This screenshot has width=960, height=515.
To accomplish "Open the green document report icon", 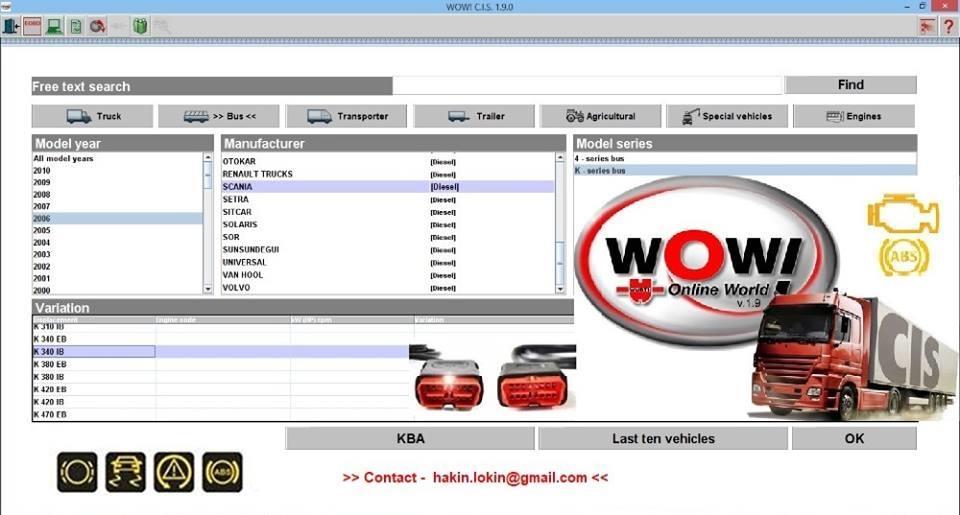I will [76, 26].
